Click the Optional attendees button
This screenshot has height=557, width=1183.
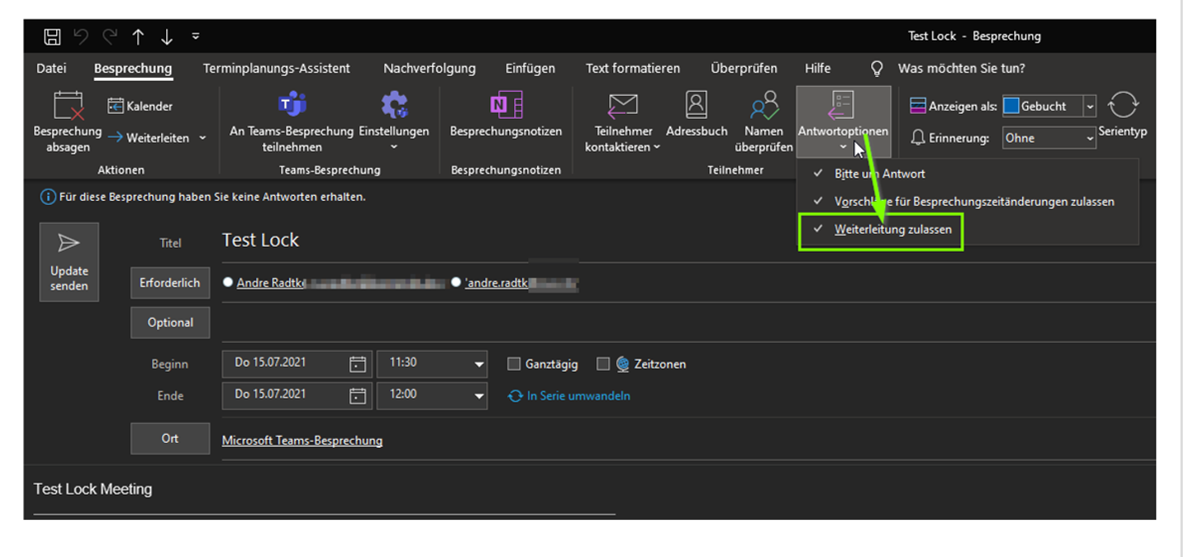click(x=170, y=322)
